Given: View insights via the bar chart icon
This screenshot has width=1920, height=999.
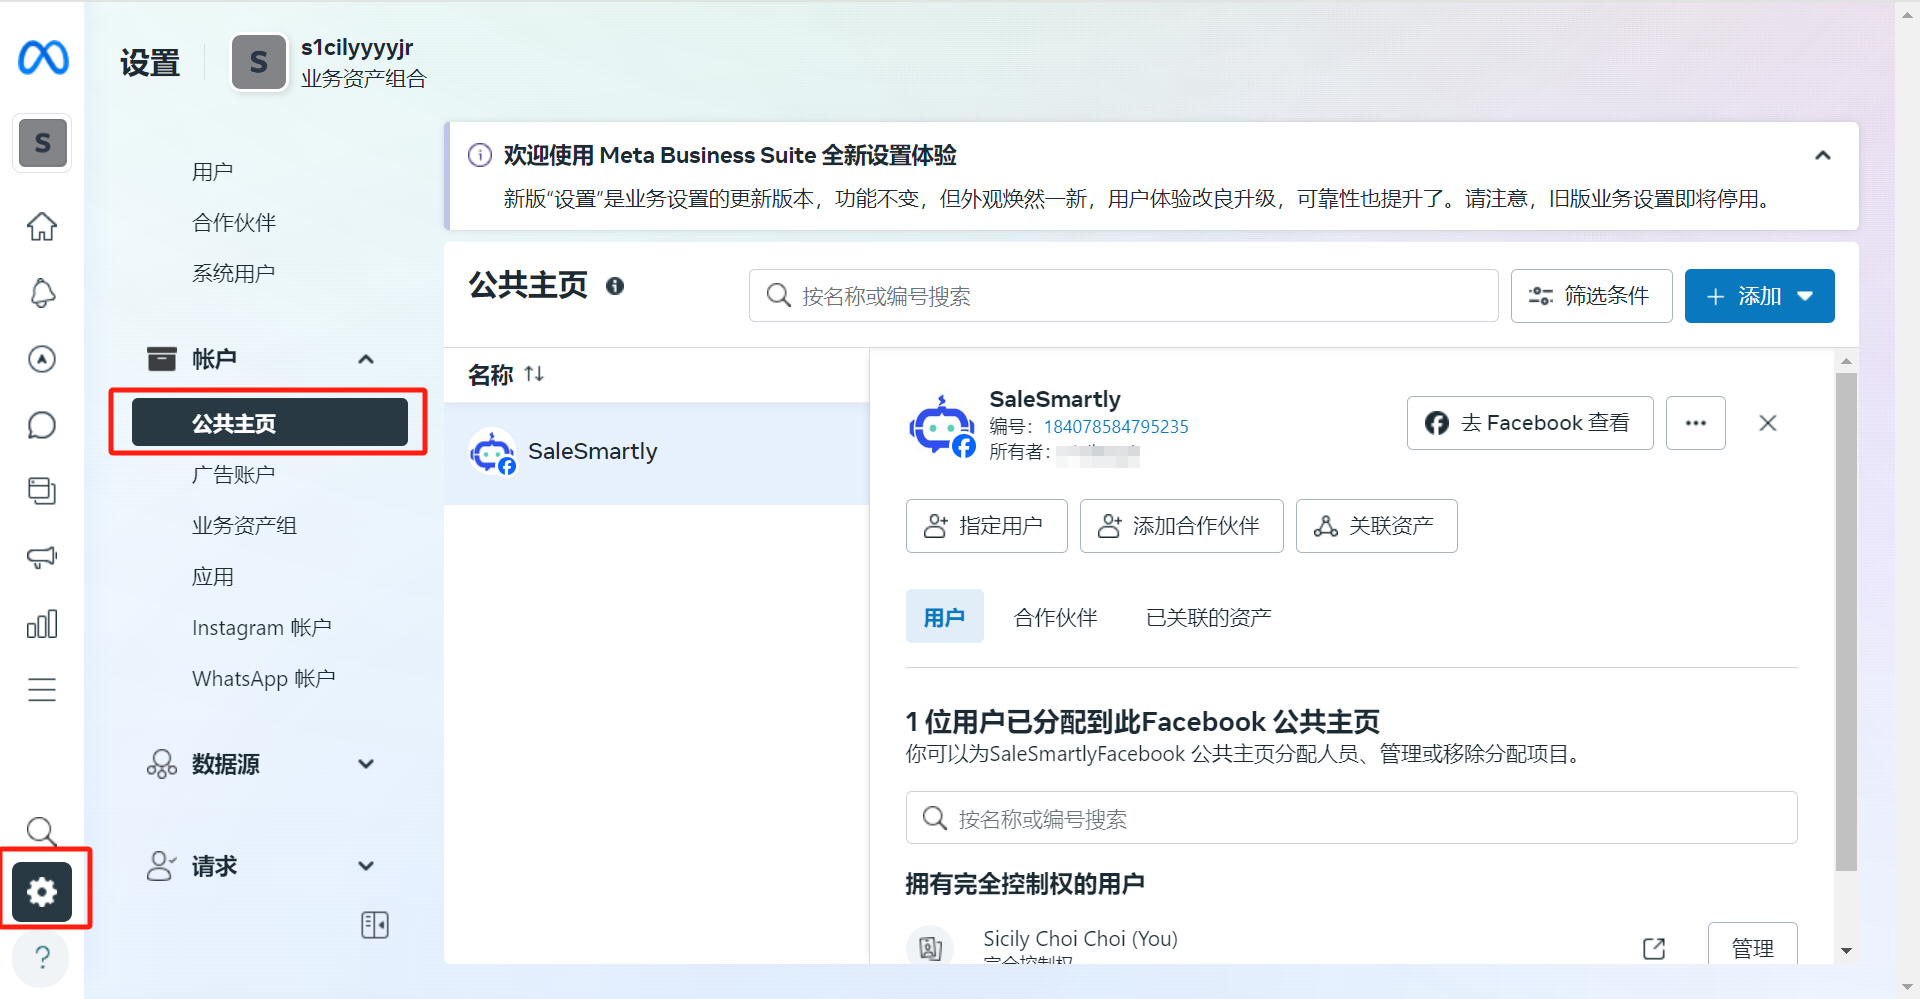Looking at the screenshot, I should point(42,623).
